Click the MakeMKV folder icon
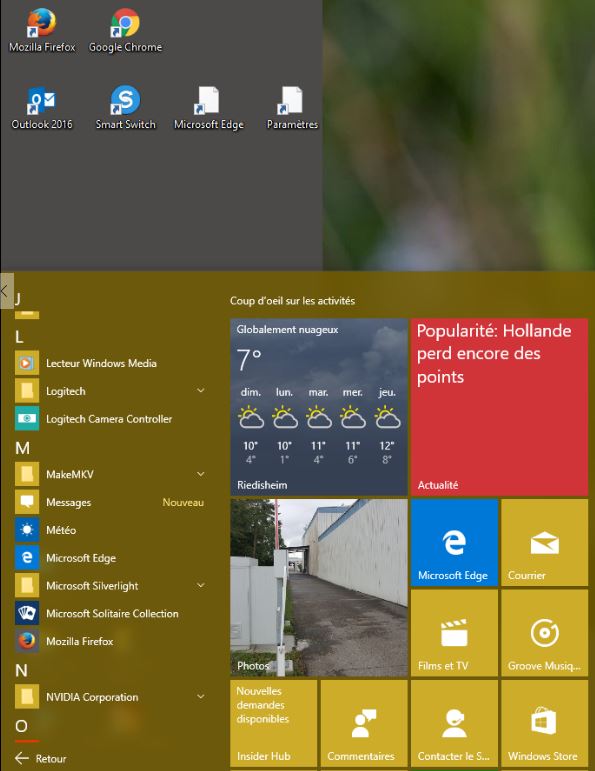The height and width of the screenshot is (771, 595). [27, 474]
